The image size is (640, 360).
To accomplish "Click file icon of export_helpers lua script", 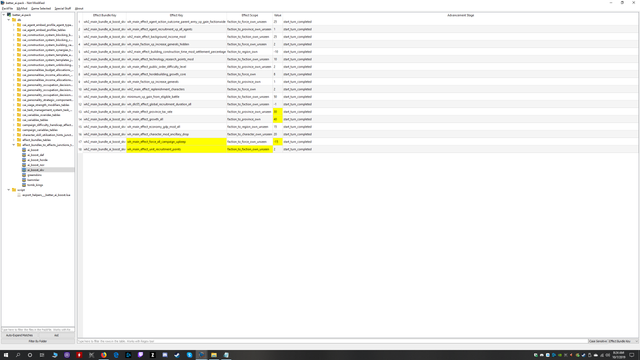I will click(x=19, y=195).
